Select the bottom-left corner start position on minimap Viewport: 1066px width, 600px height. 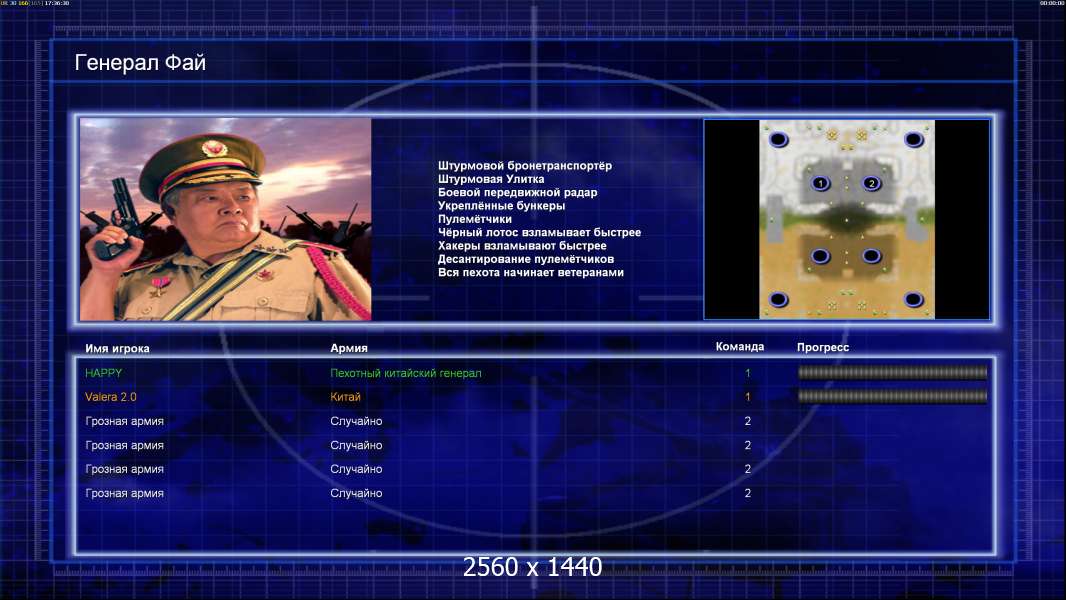tap(778, 299)
